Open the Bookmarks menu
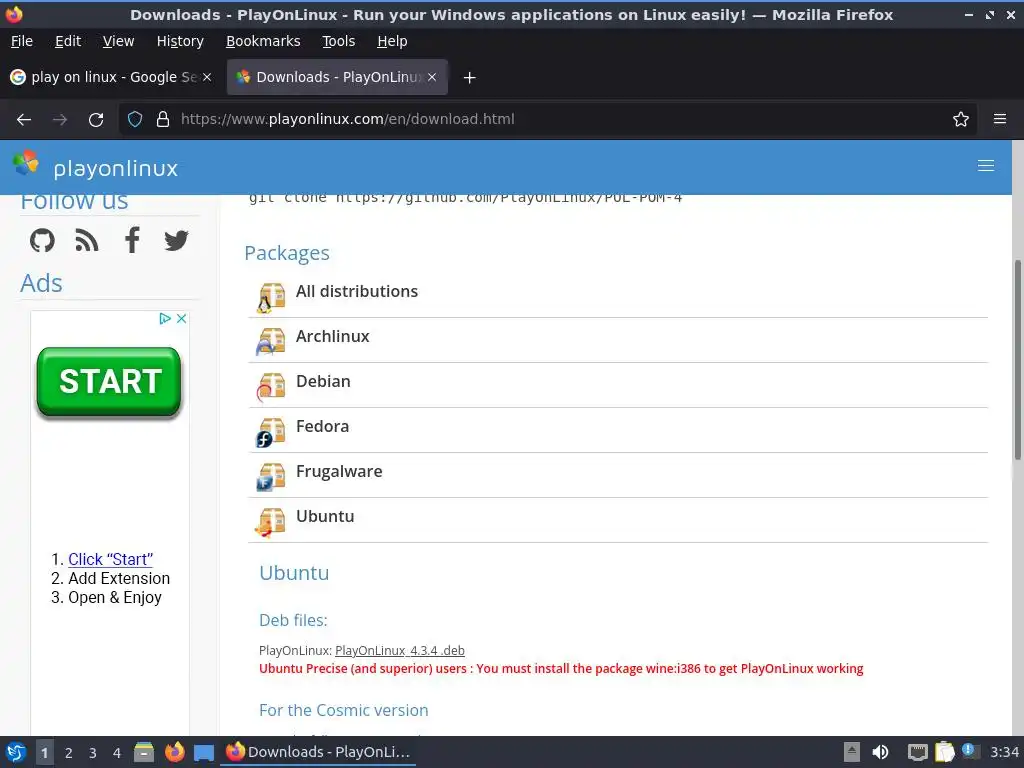Screen dimensions: 1024x768 click(263, 41)
